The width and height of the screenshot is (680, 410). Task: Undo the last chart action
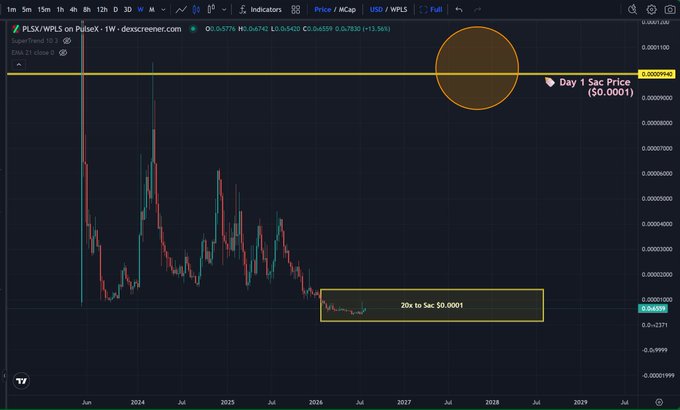coord(459,9)
